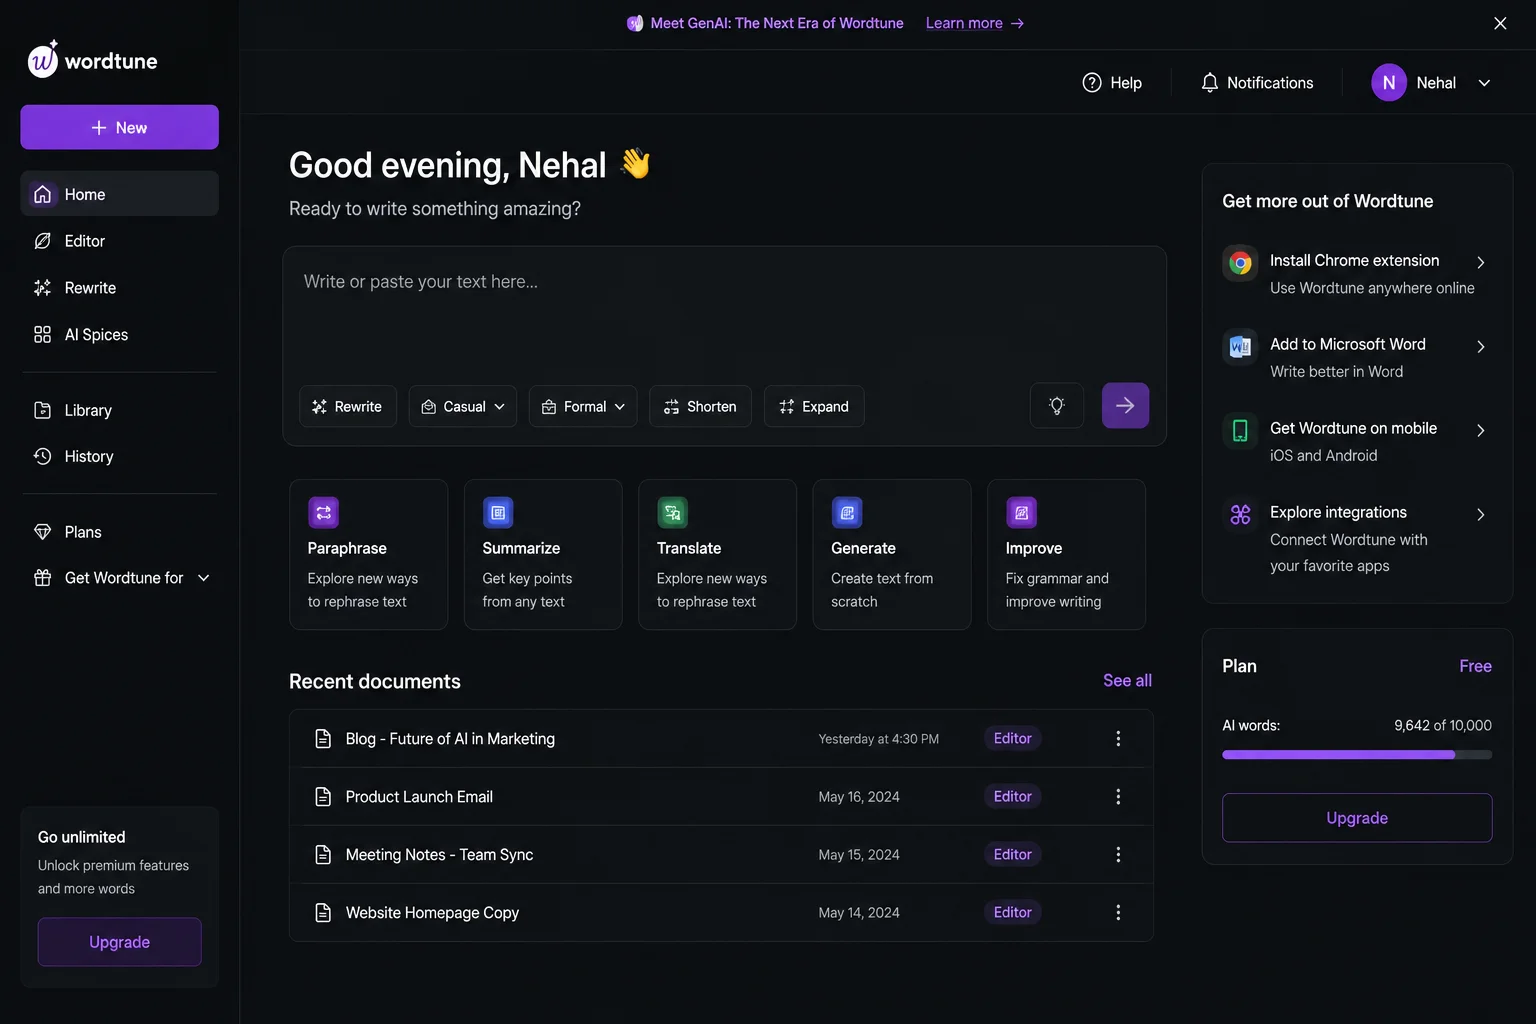
Task: Click the user avatar N
Action: pos(1389,83)
